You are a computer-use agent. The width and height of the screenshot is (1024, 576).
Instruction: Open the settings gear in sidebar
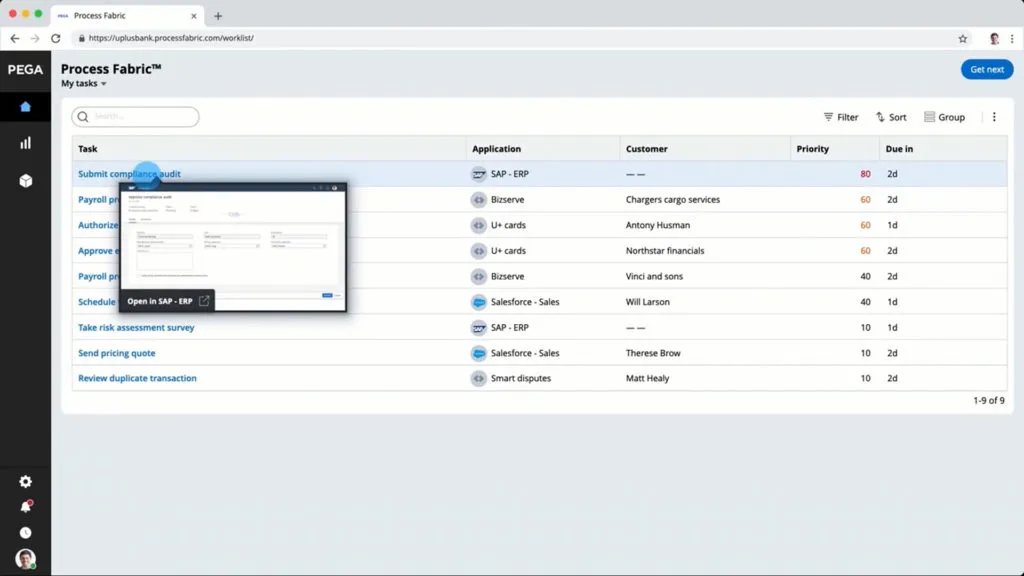(25, 481)
